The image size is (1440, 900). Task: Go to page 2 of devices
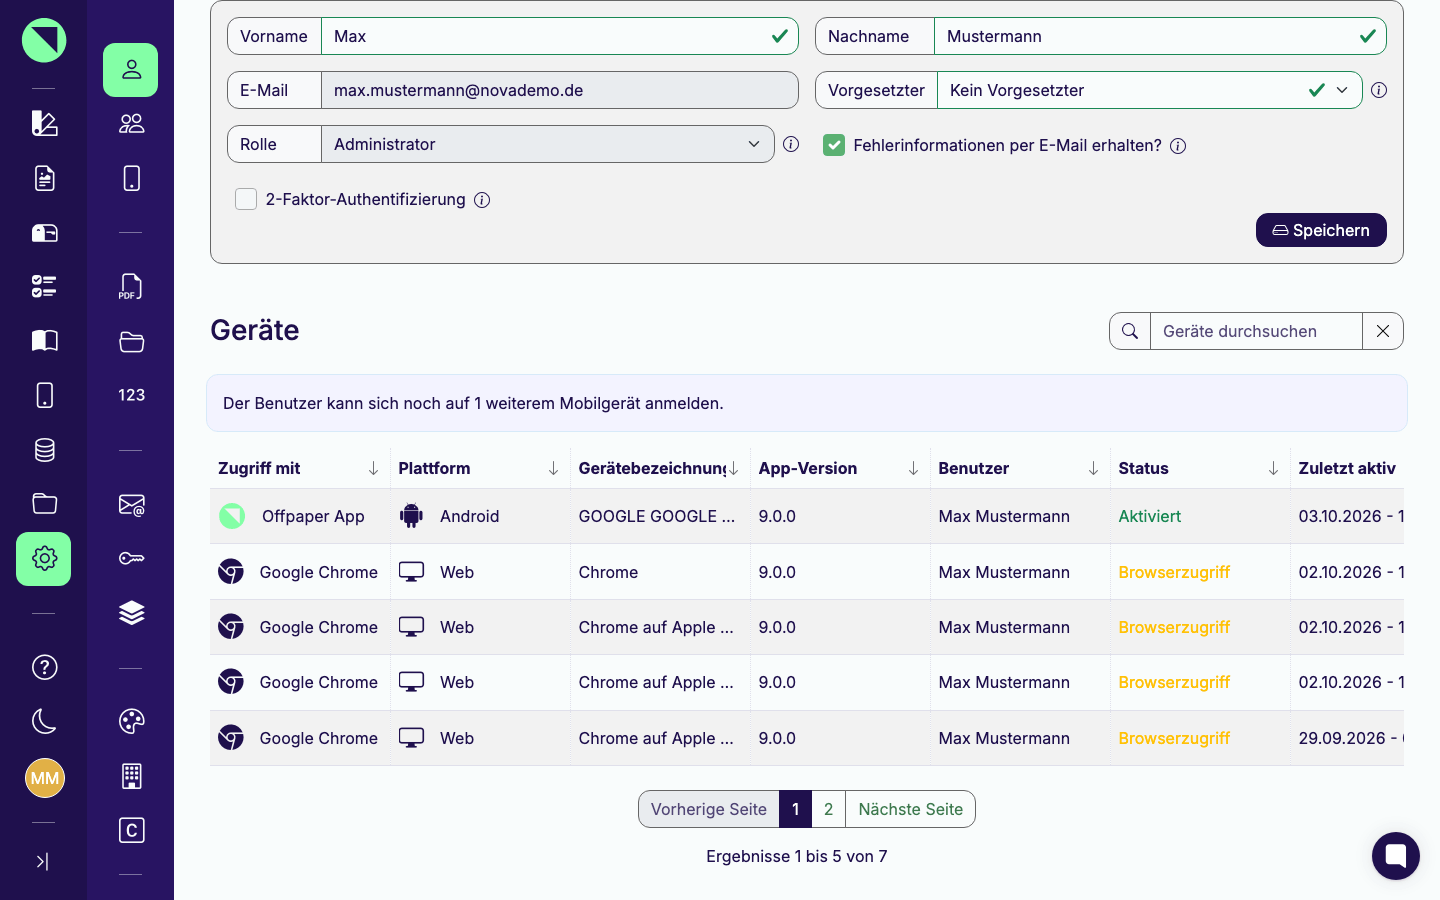point(828,809)
